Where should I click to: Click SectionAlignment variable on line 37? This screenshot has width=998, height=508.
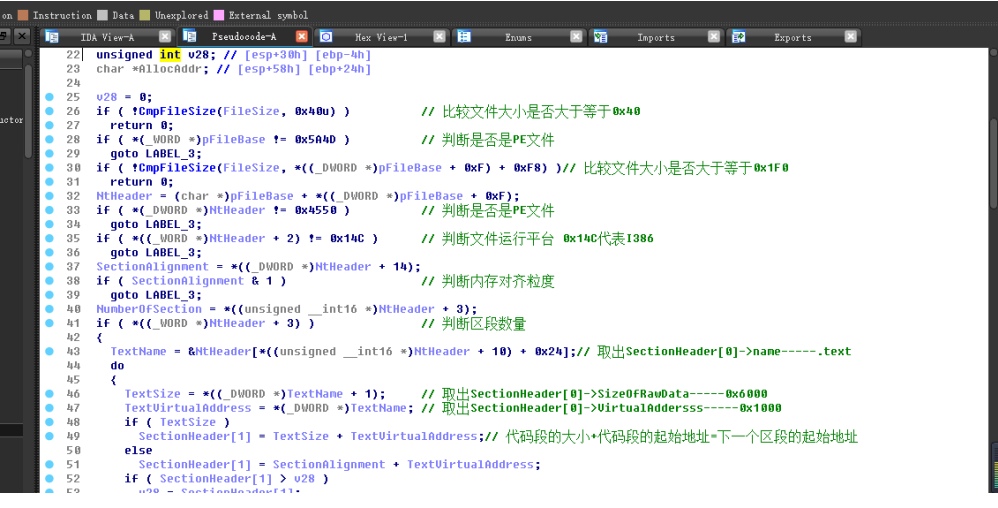click(x=153, y=267)
